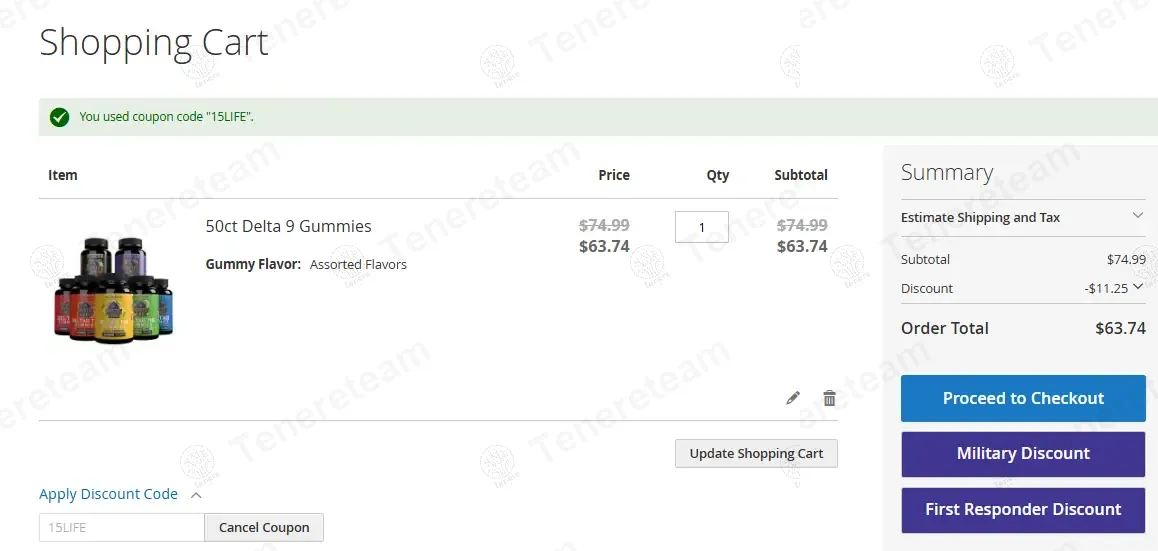Click the Estimate Shipping and Tax label

980,217
